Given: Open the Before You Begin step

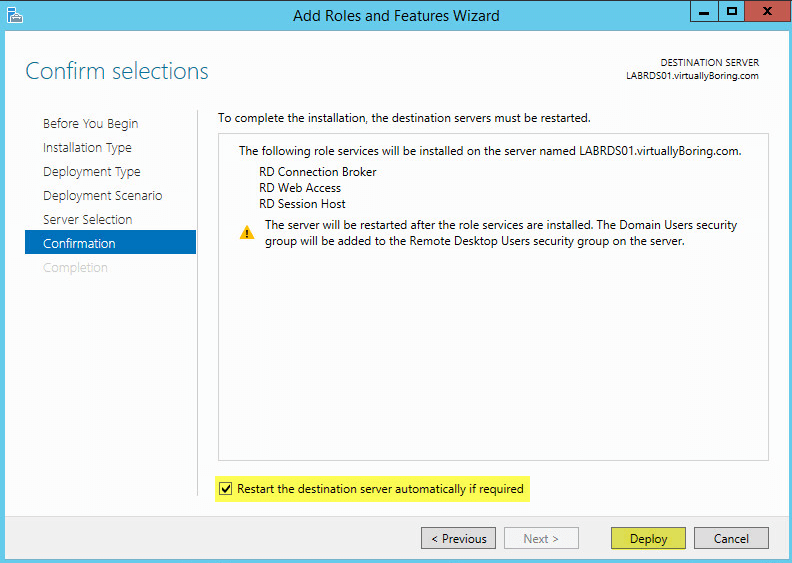Looking at the screenshot, I should point(90,124).
